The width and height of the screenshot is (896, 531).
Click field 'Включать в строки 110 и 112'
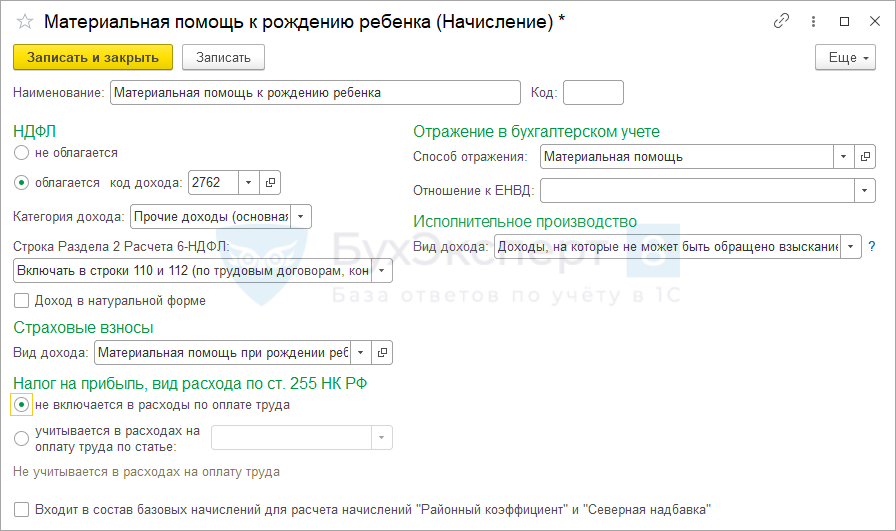[193, 271]
